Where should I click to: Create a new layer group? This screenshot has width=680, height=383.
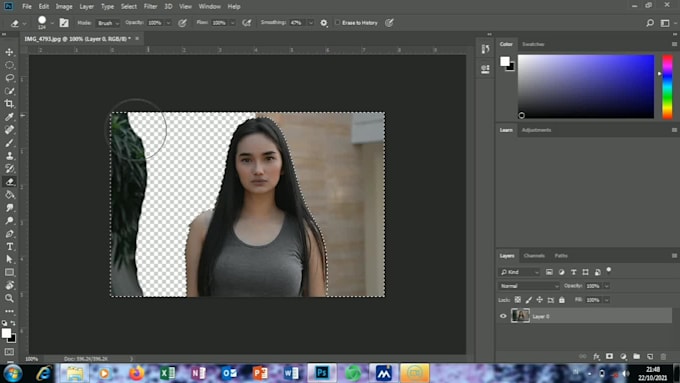637,357
